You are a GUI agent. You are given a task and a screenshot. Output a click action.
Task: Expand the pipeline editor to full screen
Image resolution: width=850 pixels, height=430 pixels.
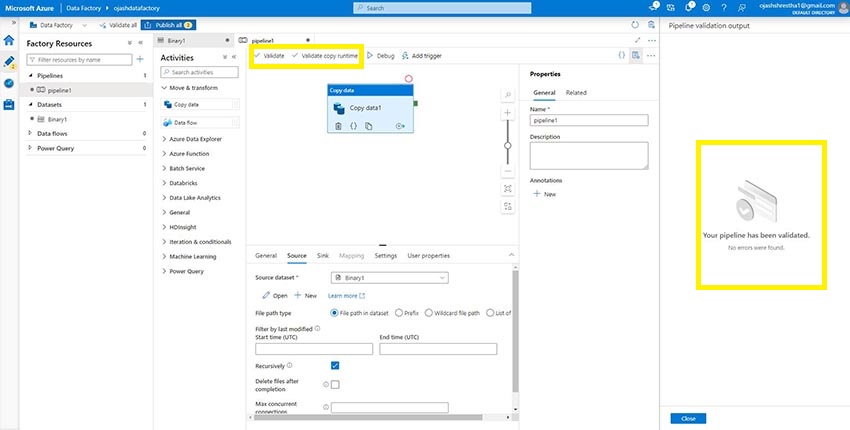(638, 40)
